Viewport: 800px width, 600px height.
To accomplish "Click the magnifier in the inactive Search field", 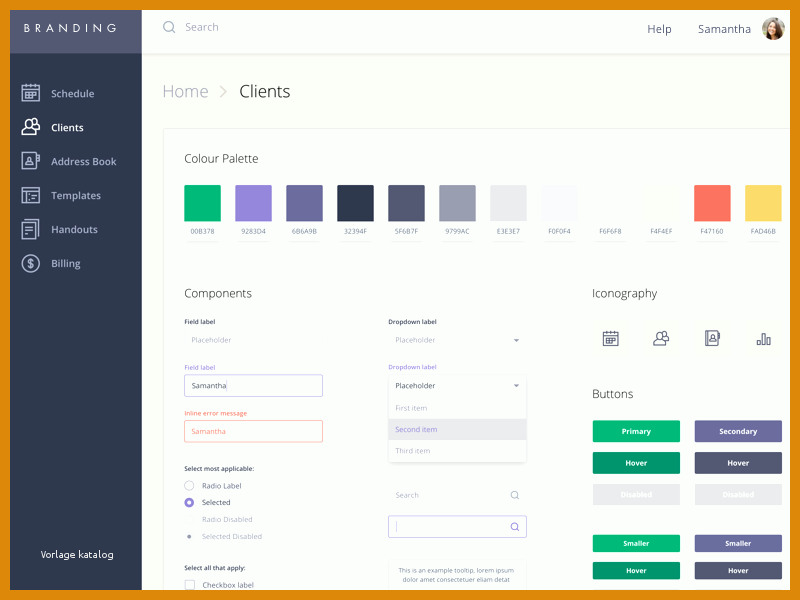I will (515, 495).
